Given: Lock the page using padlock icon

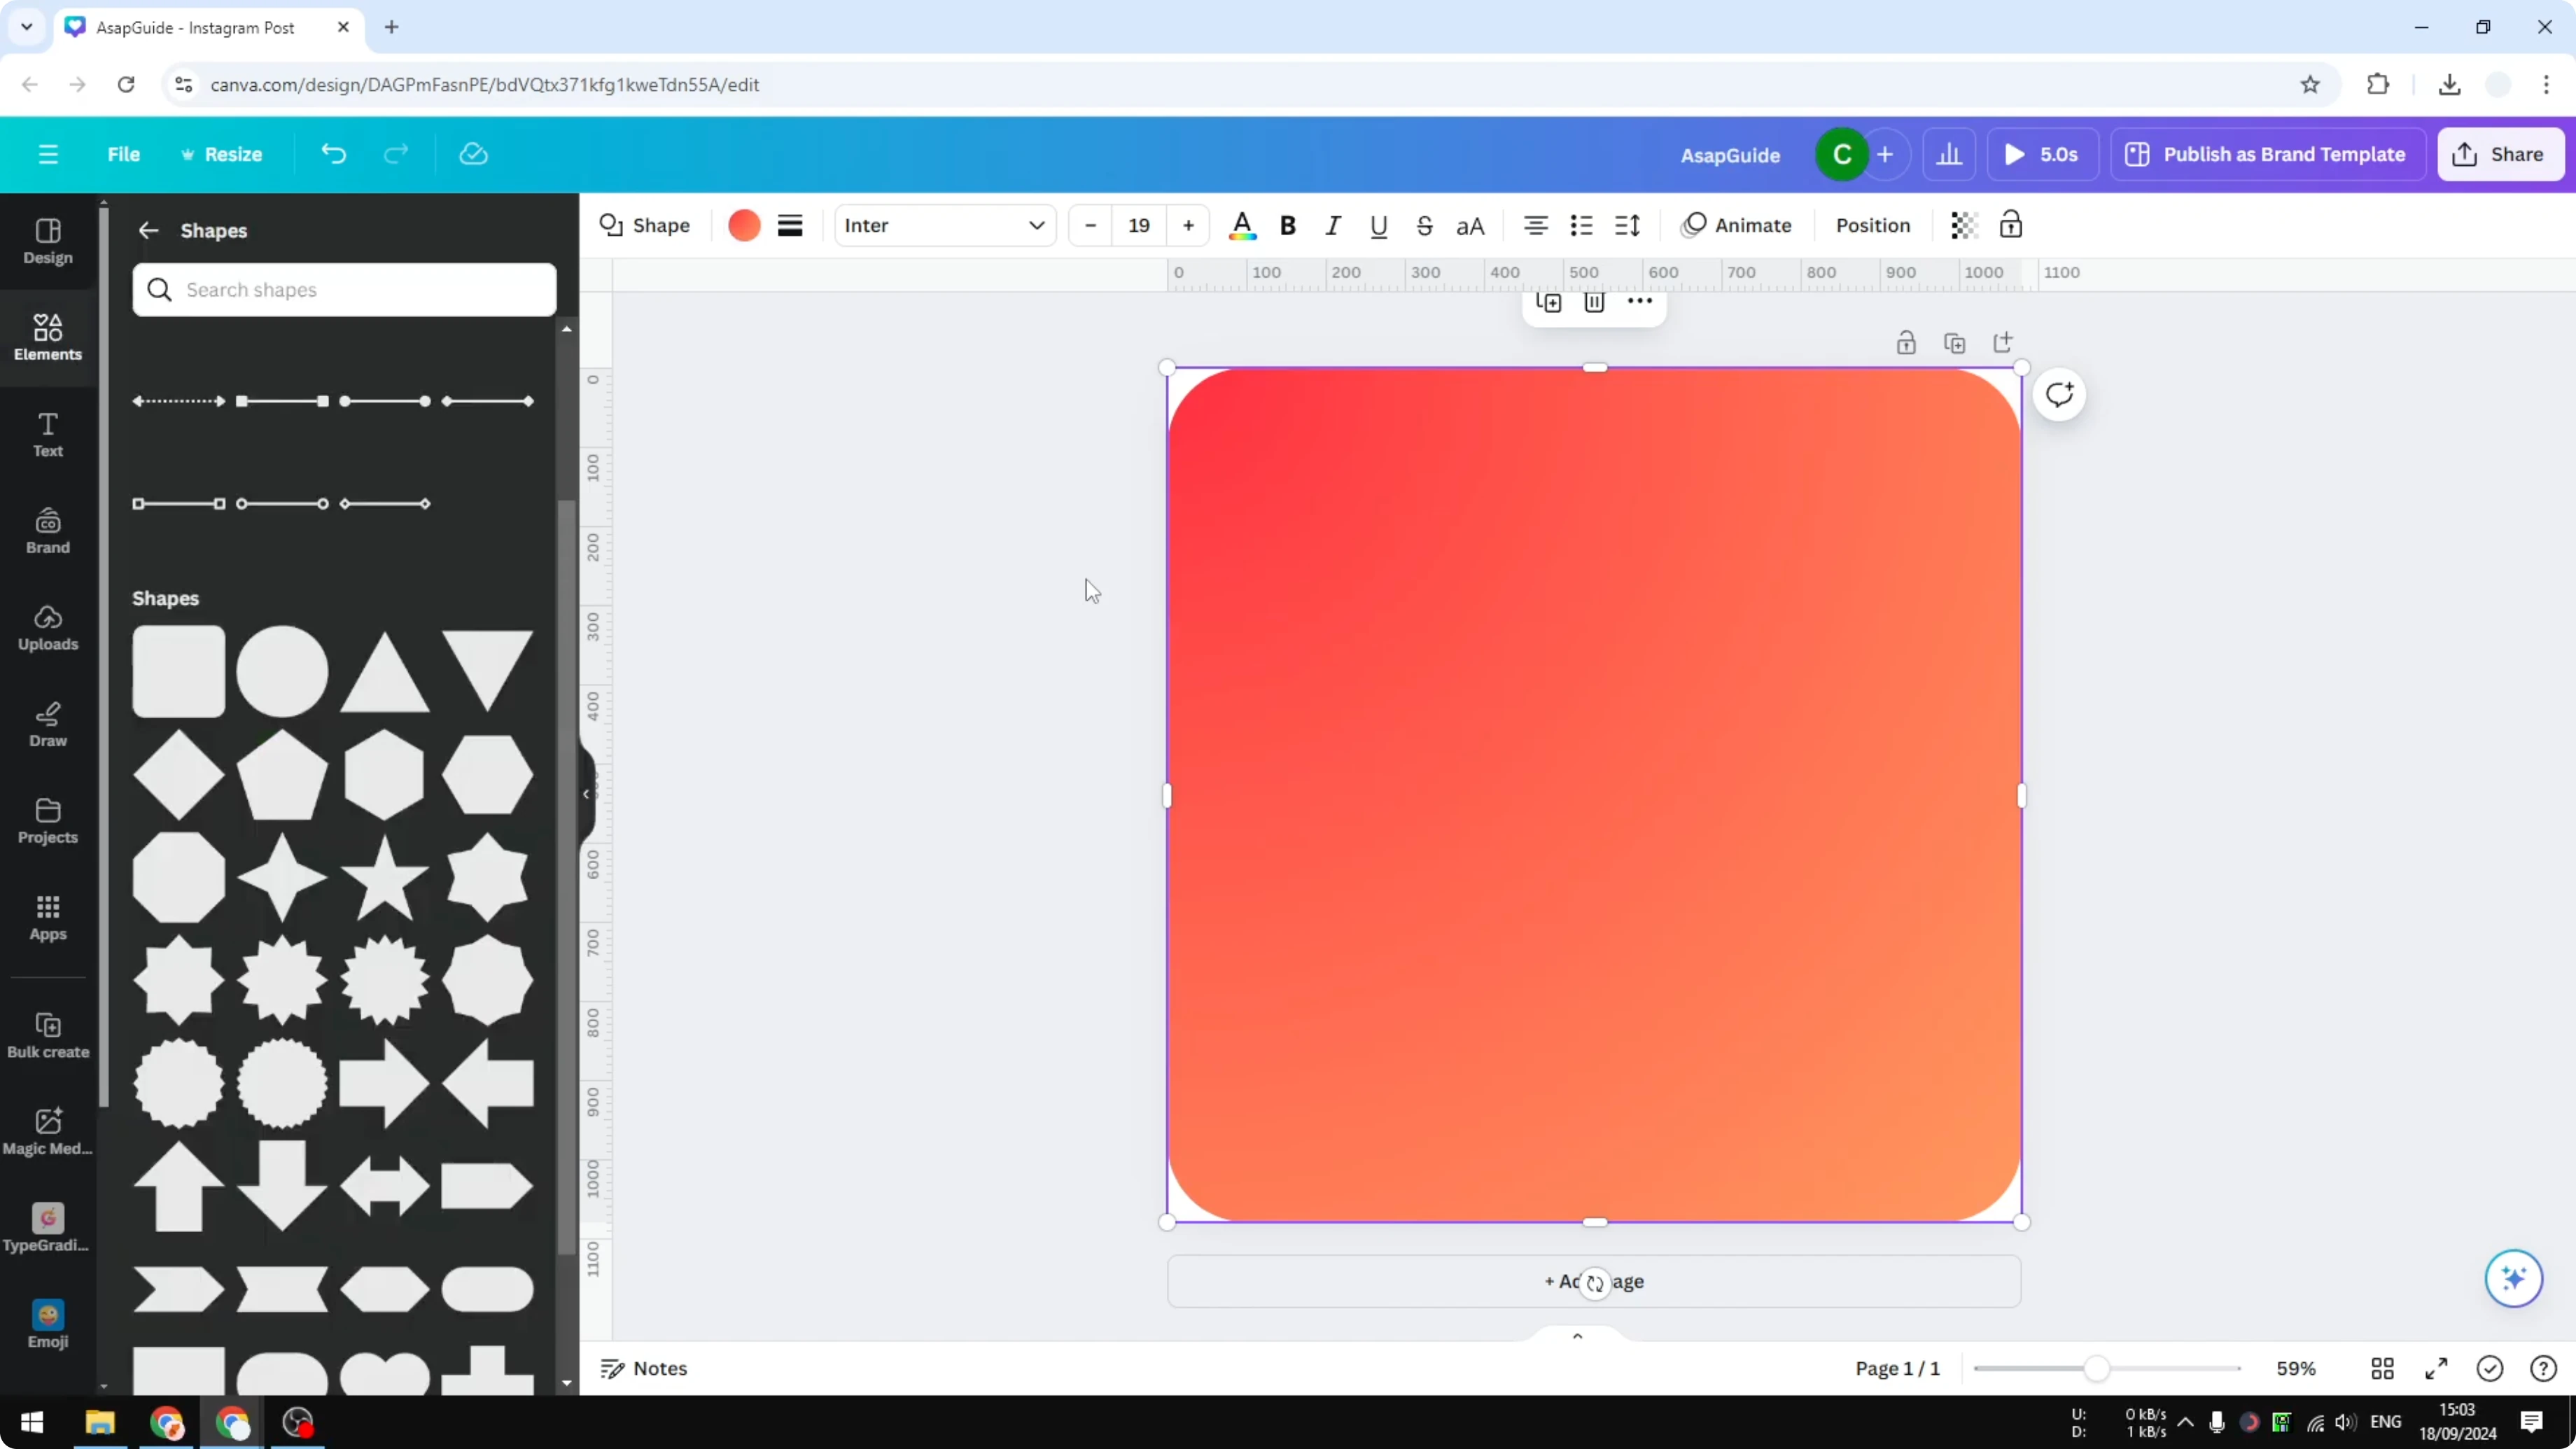Looking at the screenshot, I should click(x=1906, y=343).
